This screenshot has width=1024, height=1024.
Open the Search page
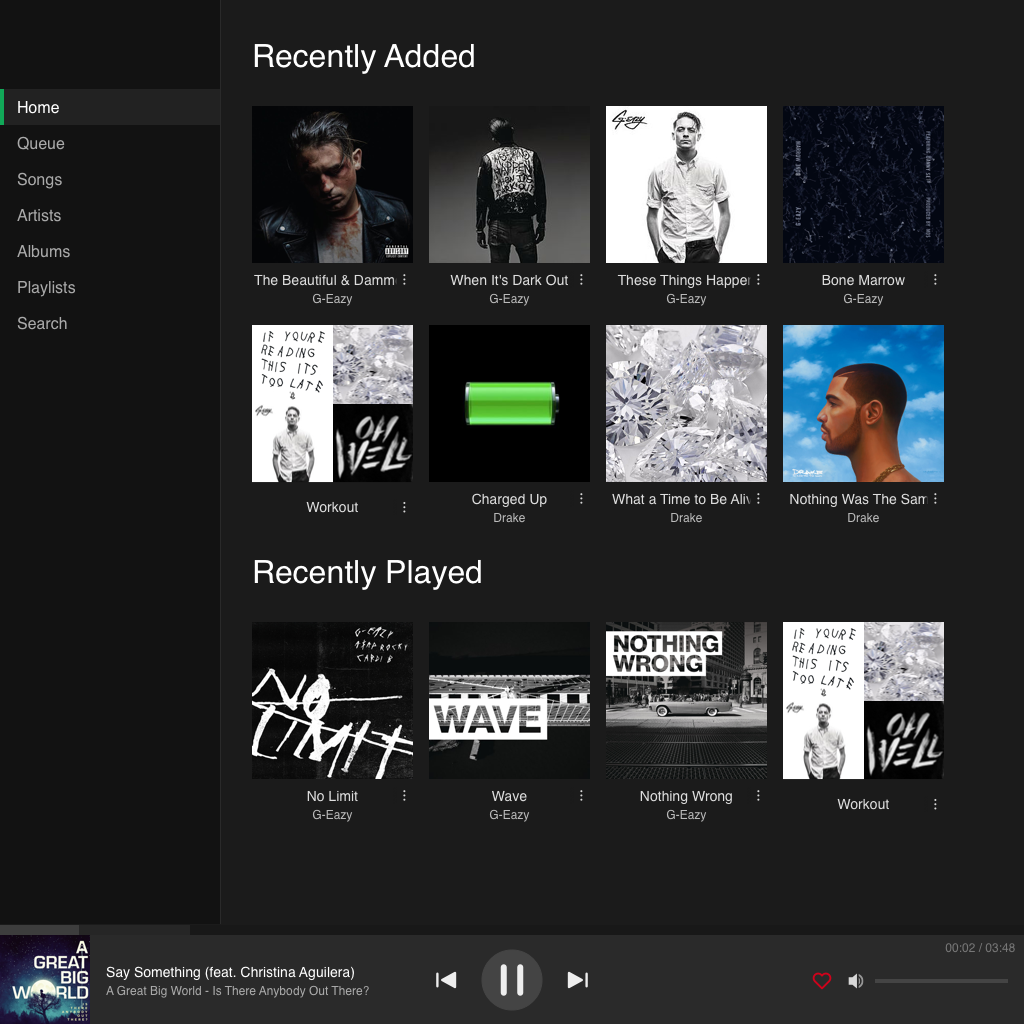110,323
